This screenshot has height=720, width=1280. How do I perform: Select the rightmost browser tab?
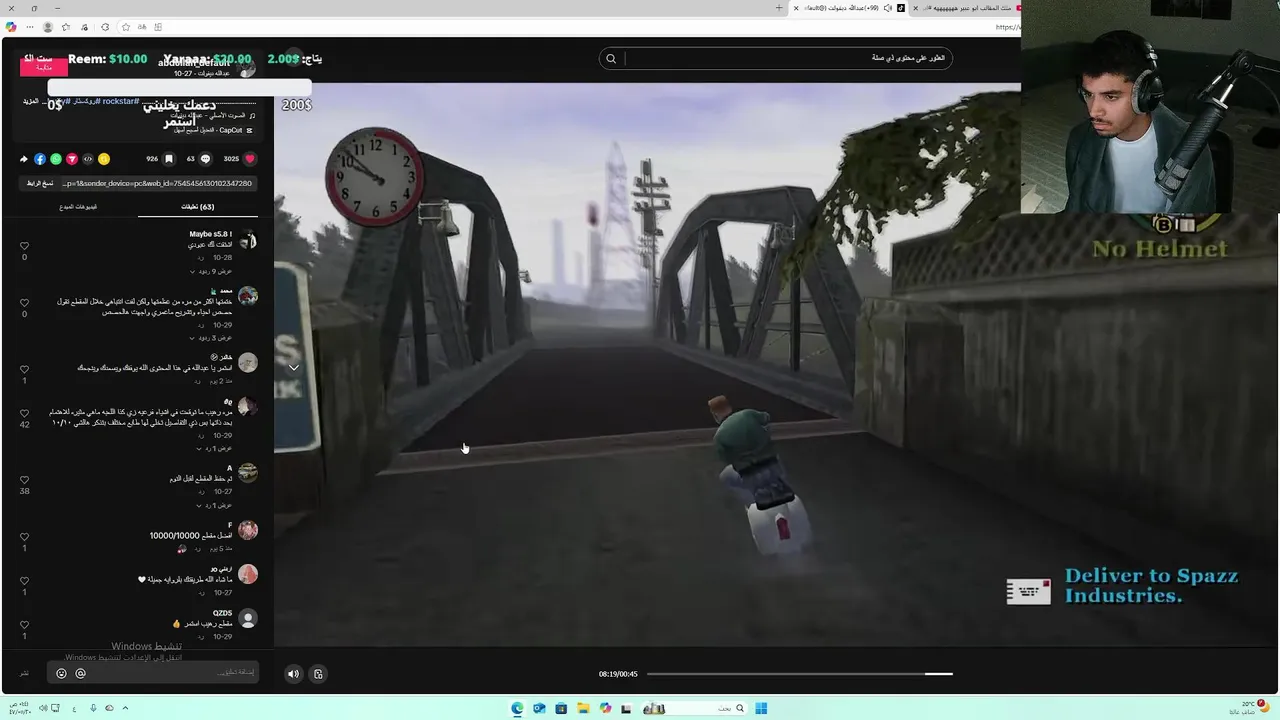[967, 8]
